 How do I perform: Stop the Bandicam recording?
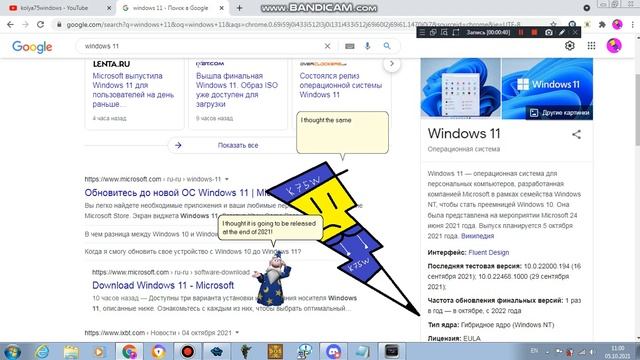click(534, 32)
